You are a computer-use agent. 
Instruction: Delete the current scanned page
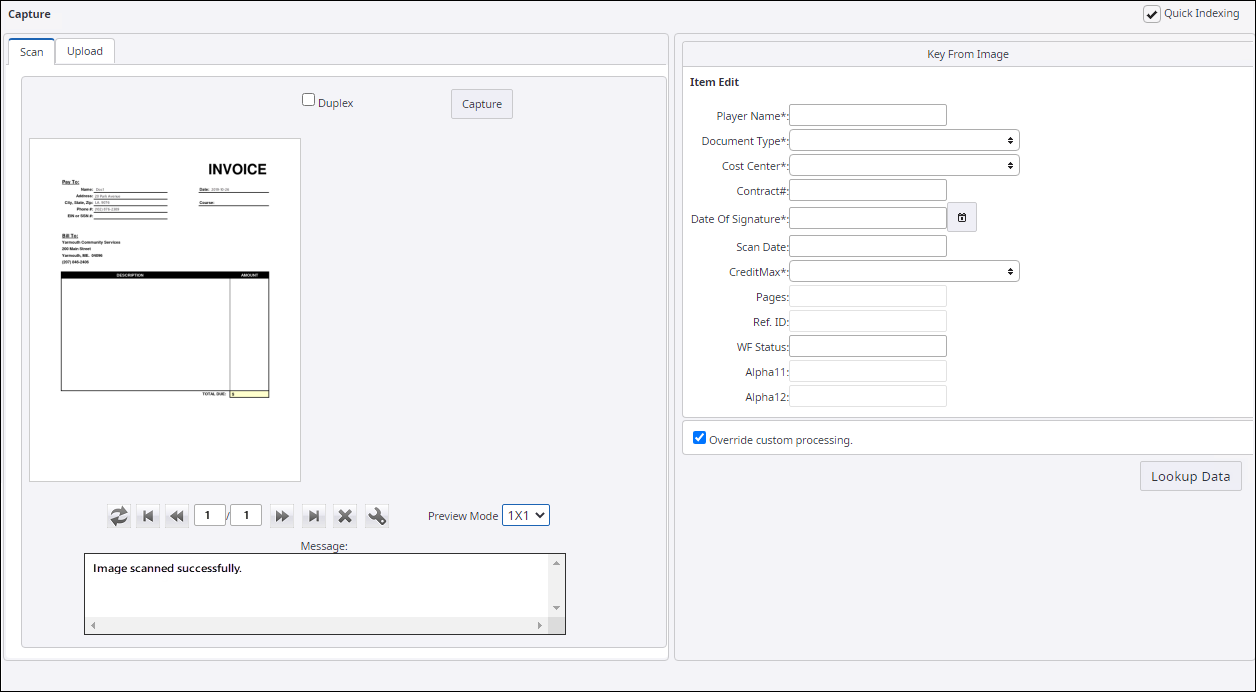click(345, 516)
